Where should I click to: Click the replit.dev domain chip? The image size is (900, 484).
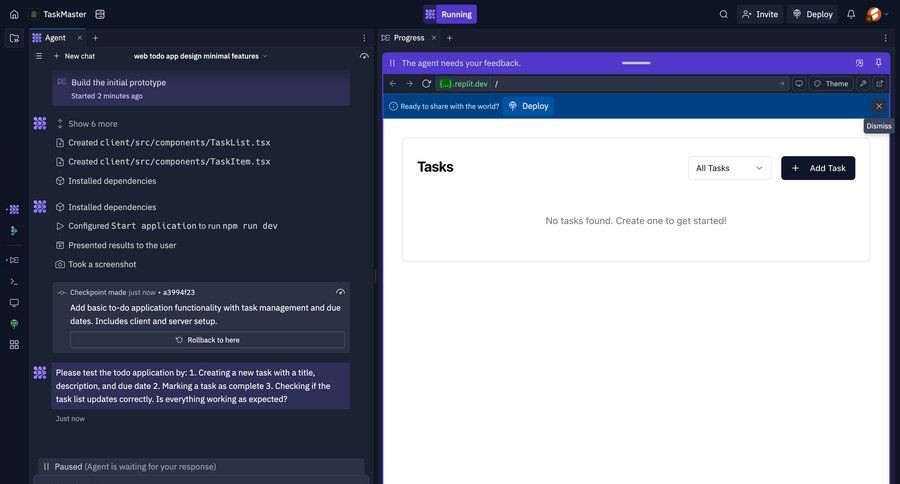pyautogui.click(x=463, y=84)
